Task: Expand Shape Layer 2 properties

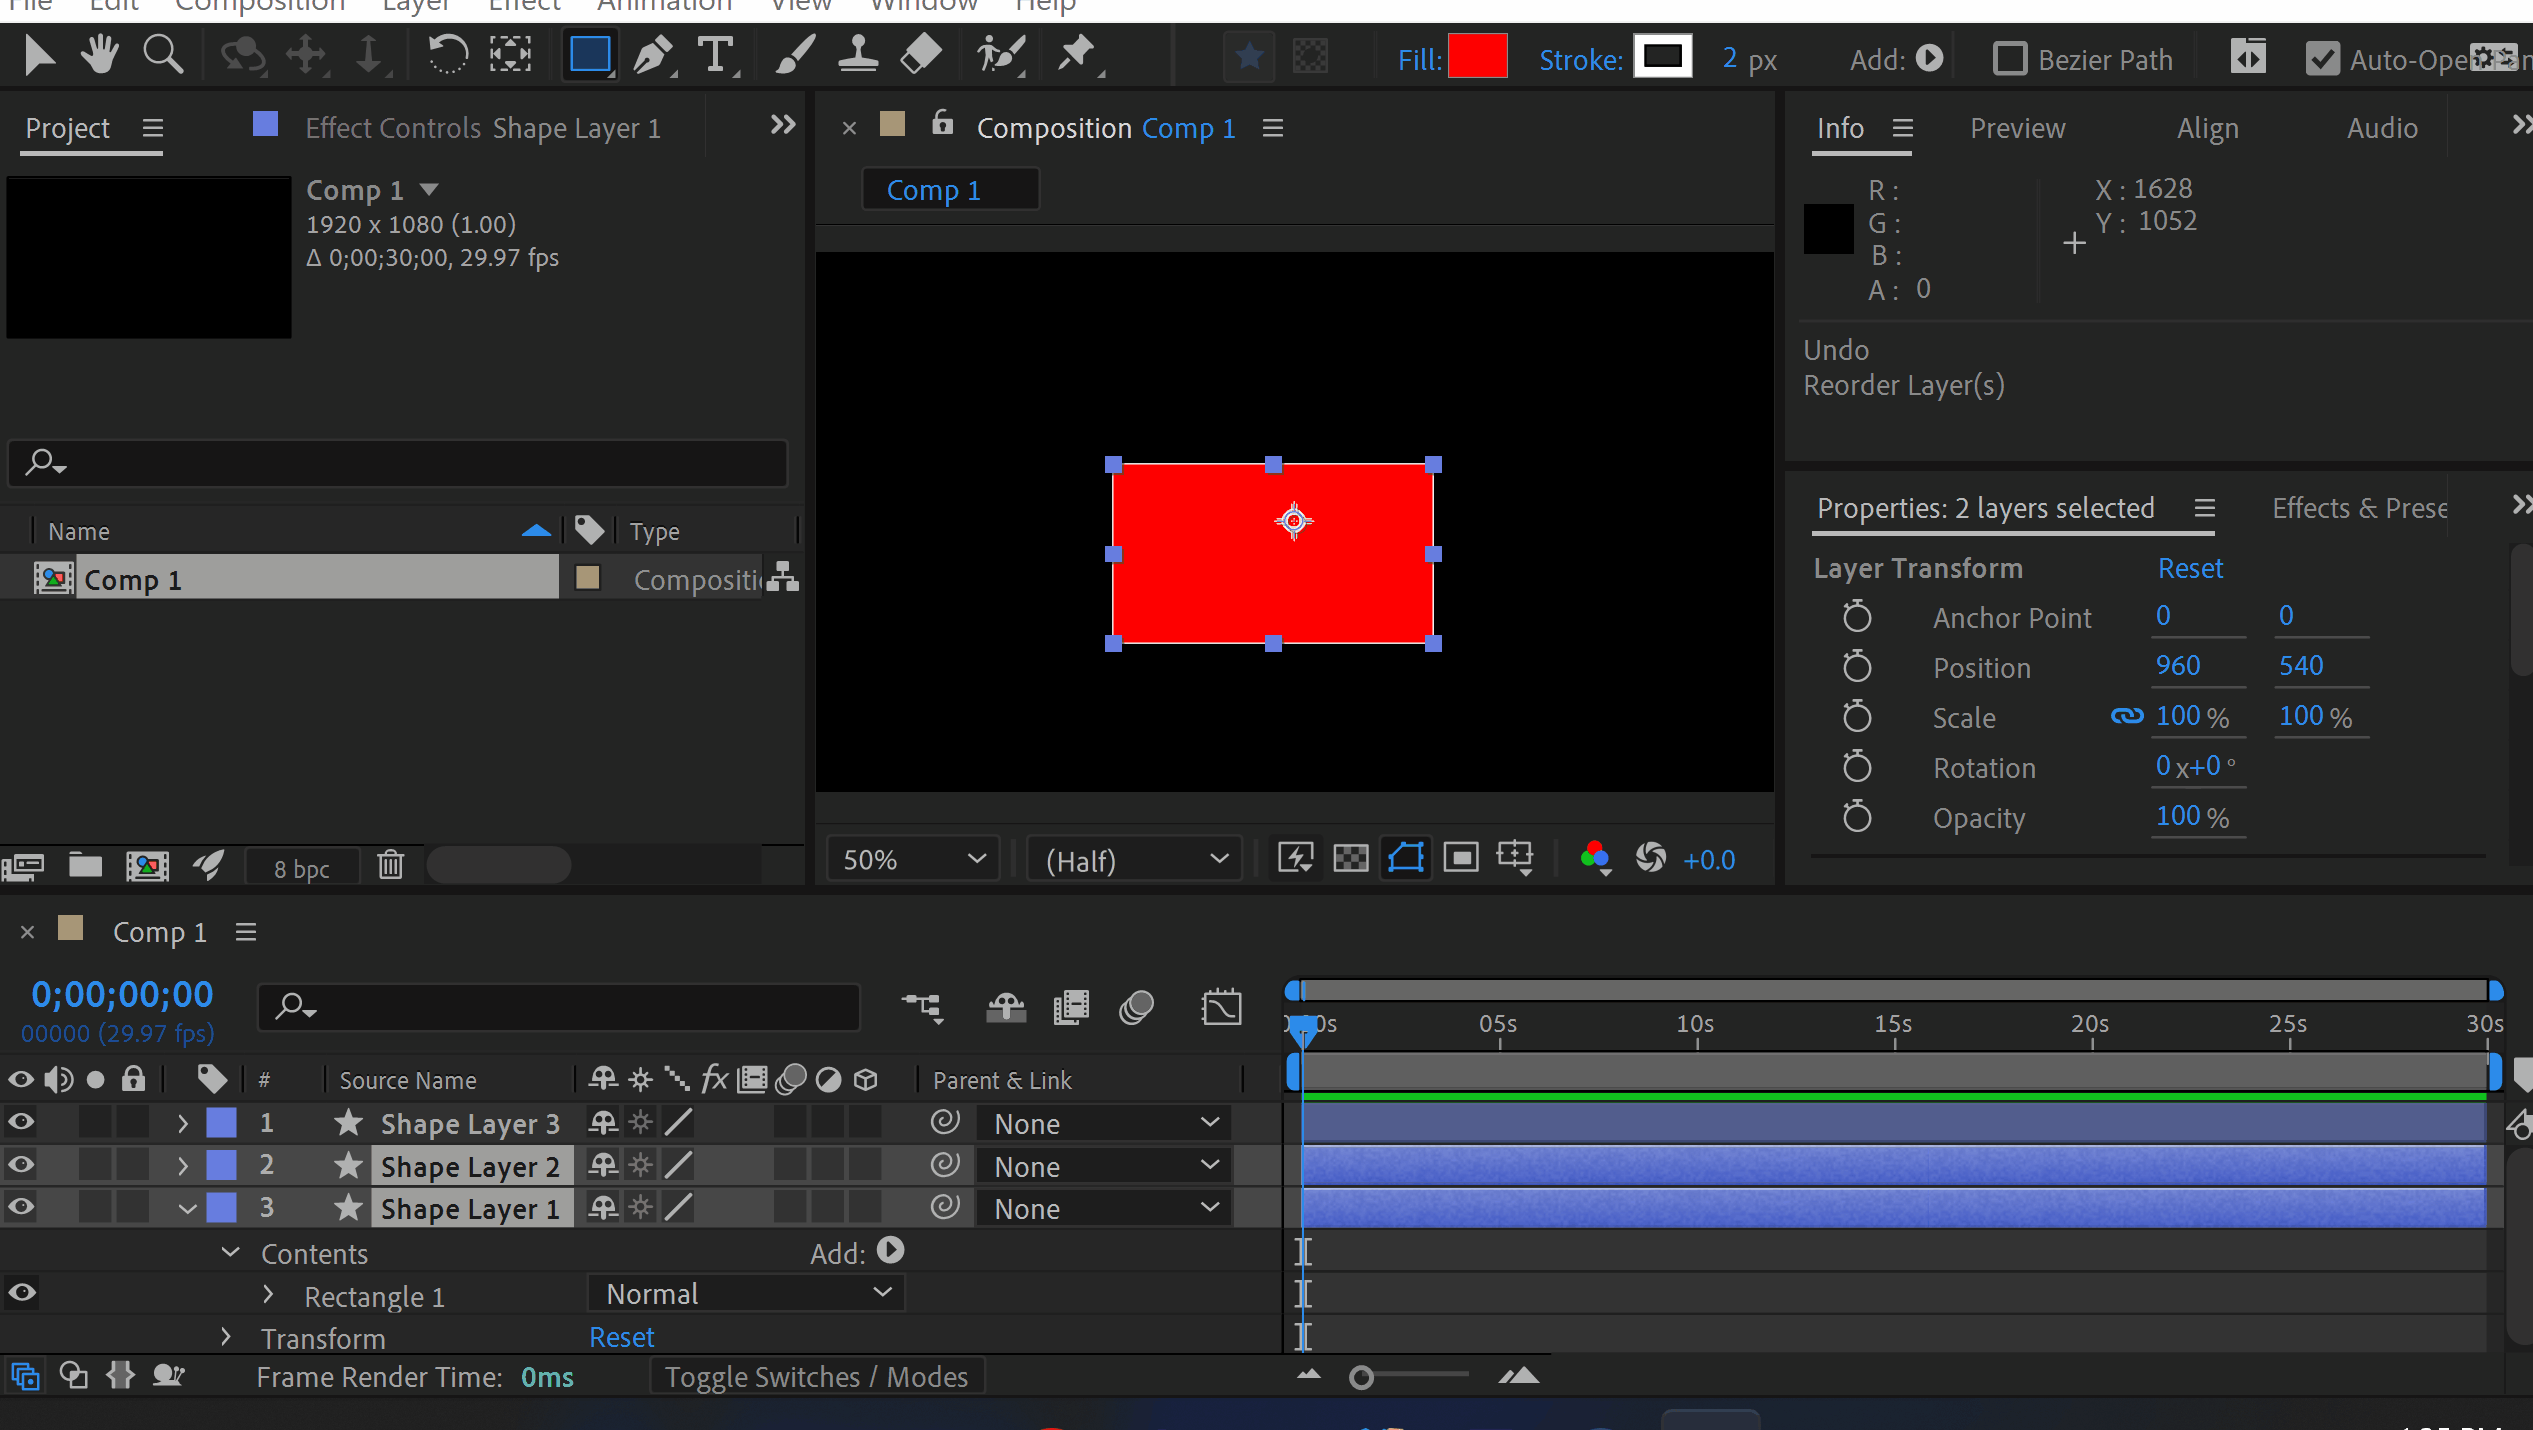Action: coord(183,1166)
